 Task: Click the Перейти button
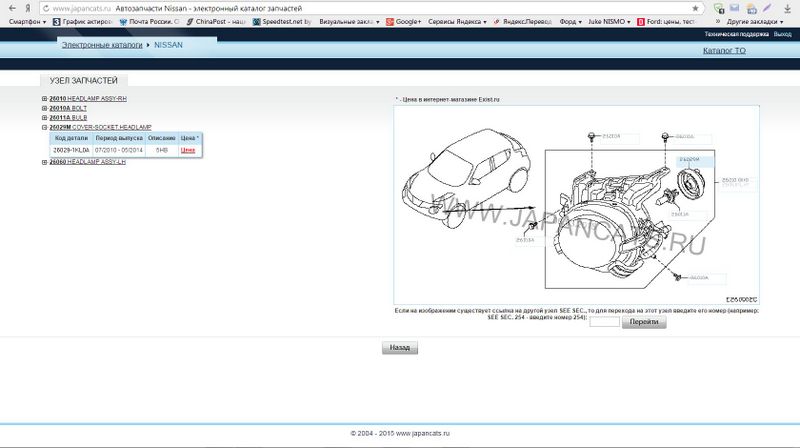pos(644,322)
